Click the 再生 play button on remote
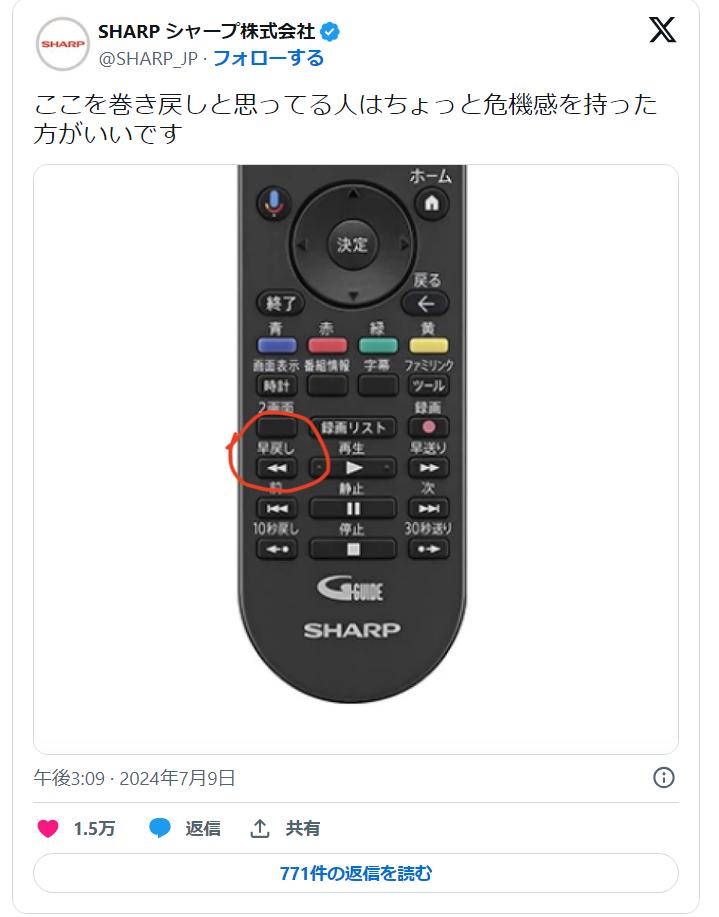The height and width of the screenshot is (917, 719). (x=353, y=468)
